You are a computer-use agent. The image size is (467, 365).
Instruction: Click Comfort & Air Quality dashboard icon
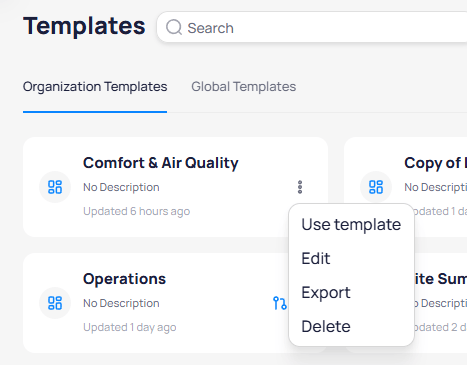pos(55,187)
